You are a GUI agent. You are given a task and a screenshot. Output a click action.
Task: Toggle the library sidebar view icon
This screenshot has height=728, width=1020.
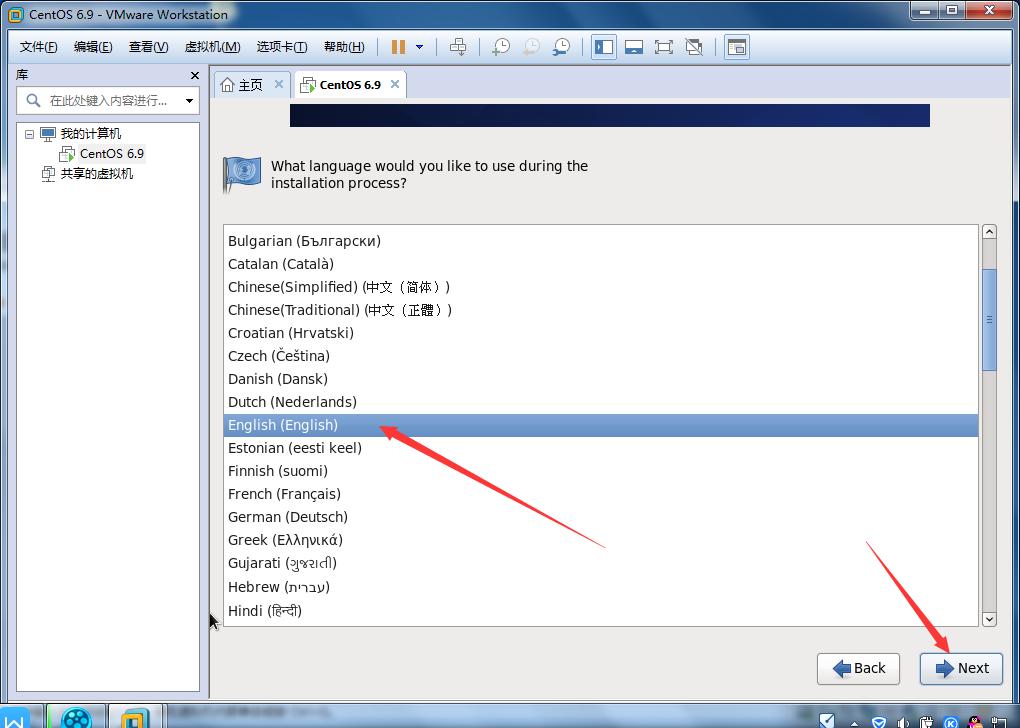tap(604, 47)
